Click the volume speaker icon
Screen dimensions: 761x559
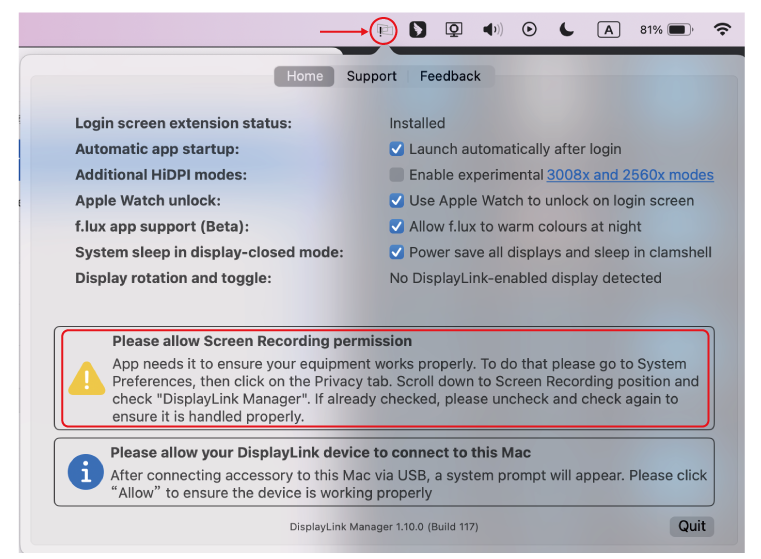(492, 30)
